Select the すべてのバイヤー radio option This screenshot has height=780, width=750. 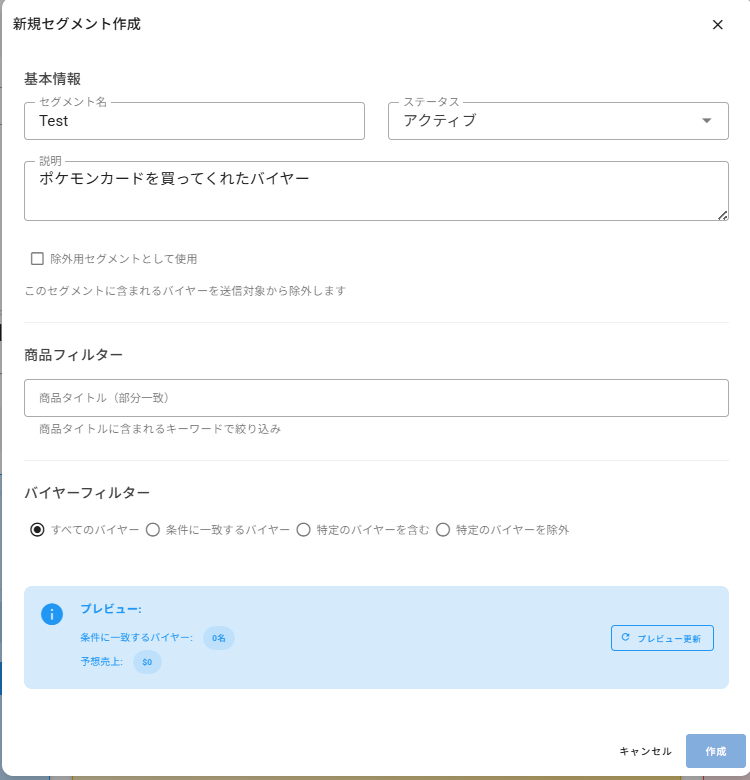tap(38, 530)
